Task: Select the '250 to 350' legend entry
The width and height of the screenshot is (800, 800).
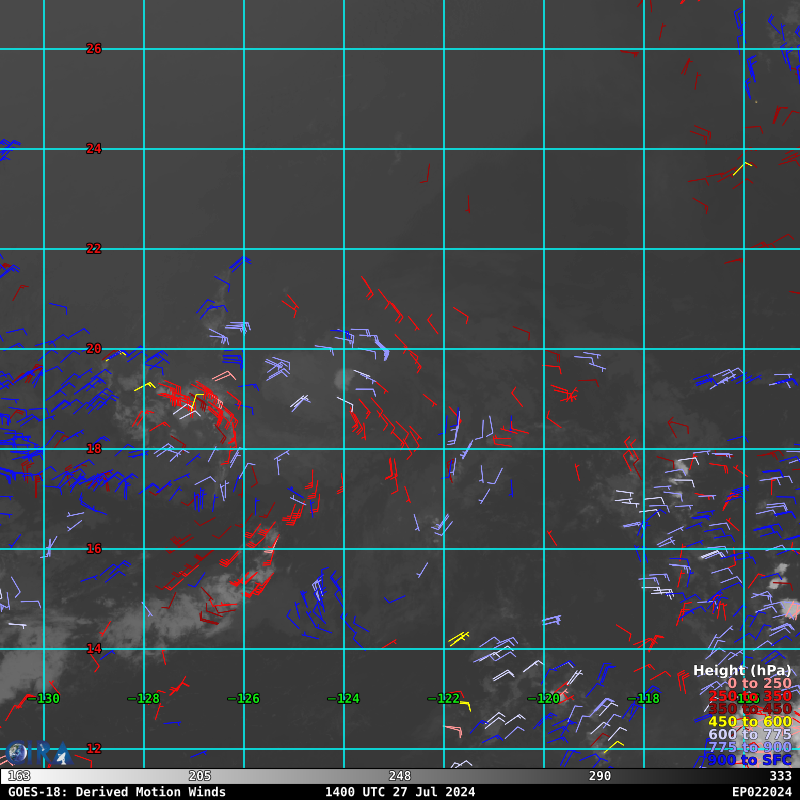Action: click(750, 696)
